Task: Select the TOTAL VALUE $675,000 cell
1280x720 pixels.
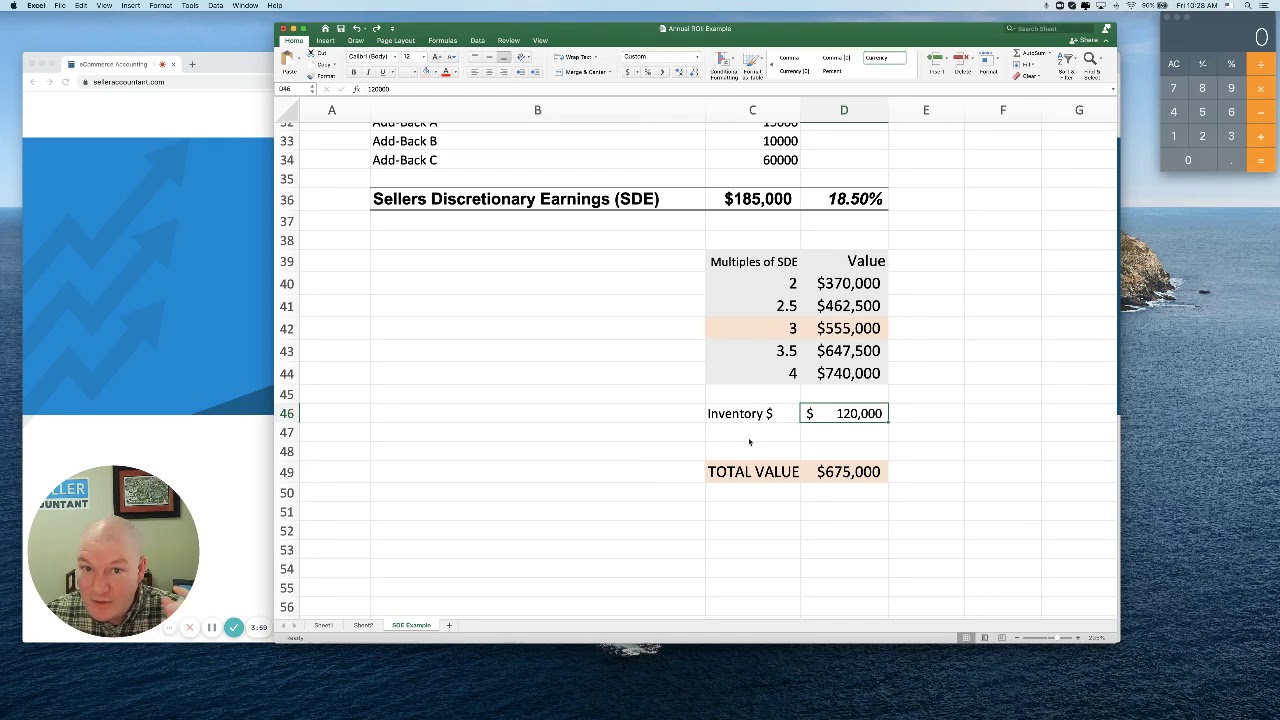Action: pyautogui.click(x=844, y=472)
